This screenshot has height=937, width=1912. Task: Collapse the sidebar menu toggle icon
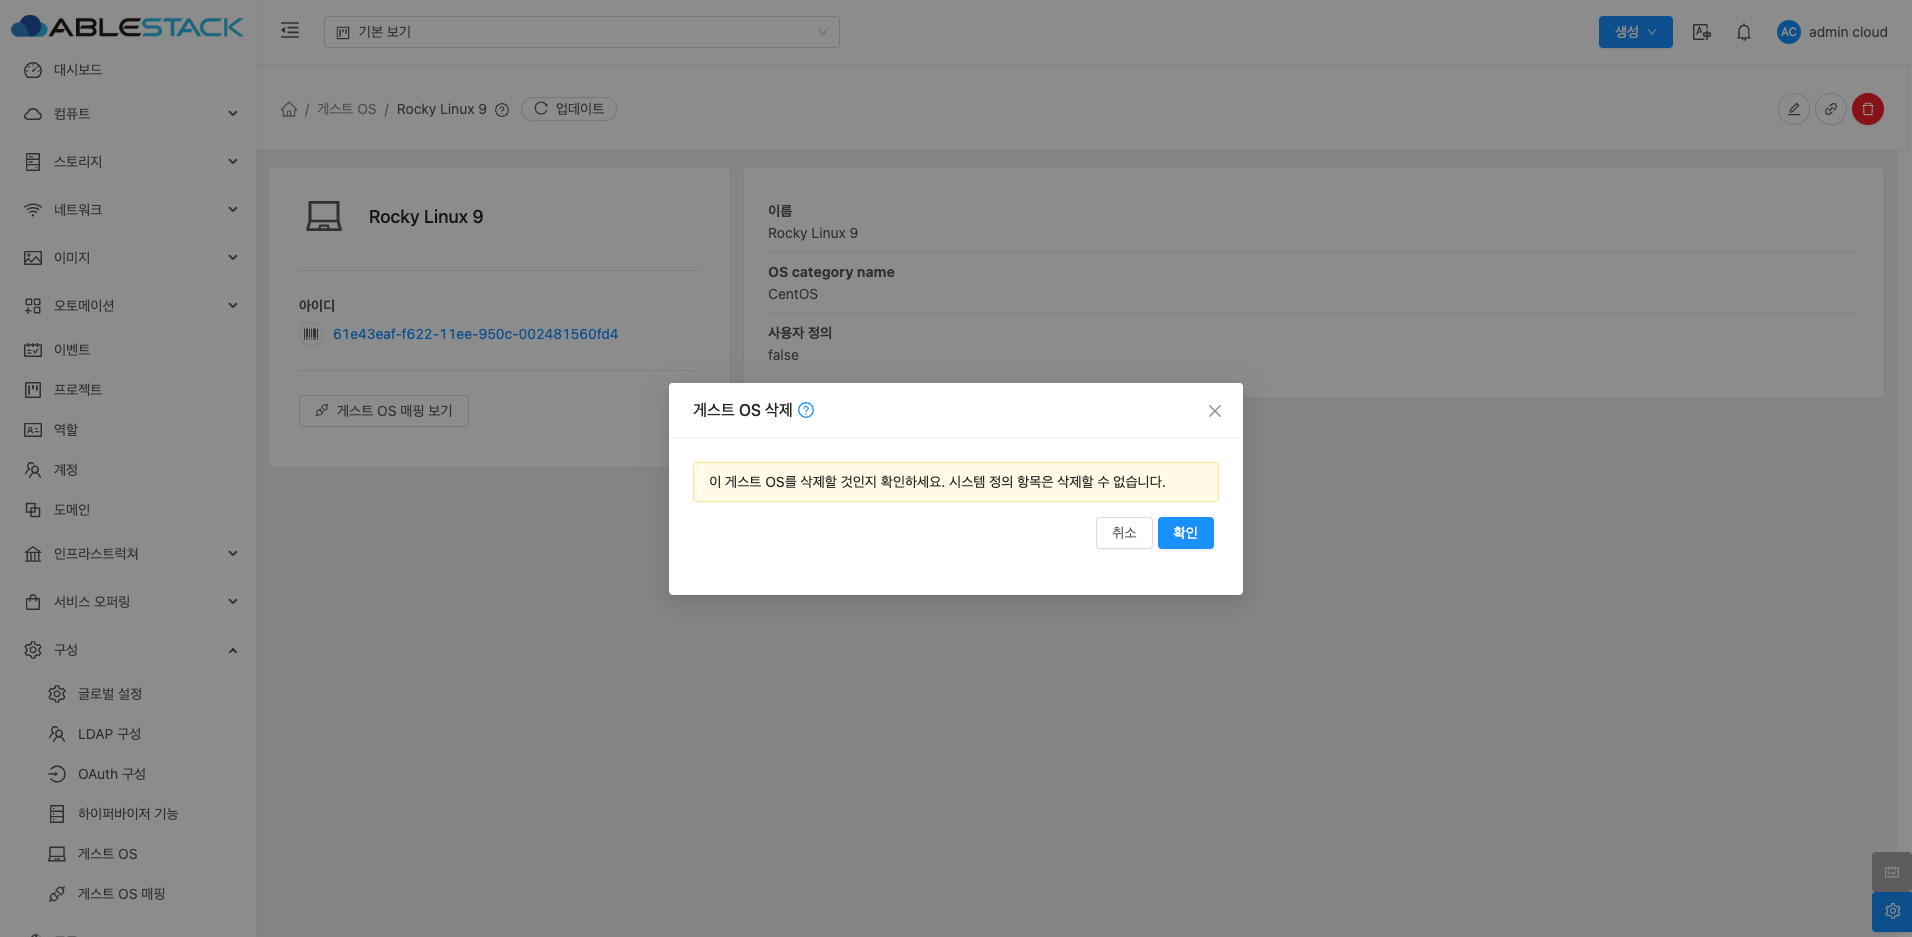coord(290,31)
